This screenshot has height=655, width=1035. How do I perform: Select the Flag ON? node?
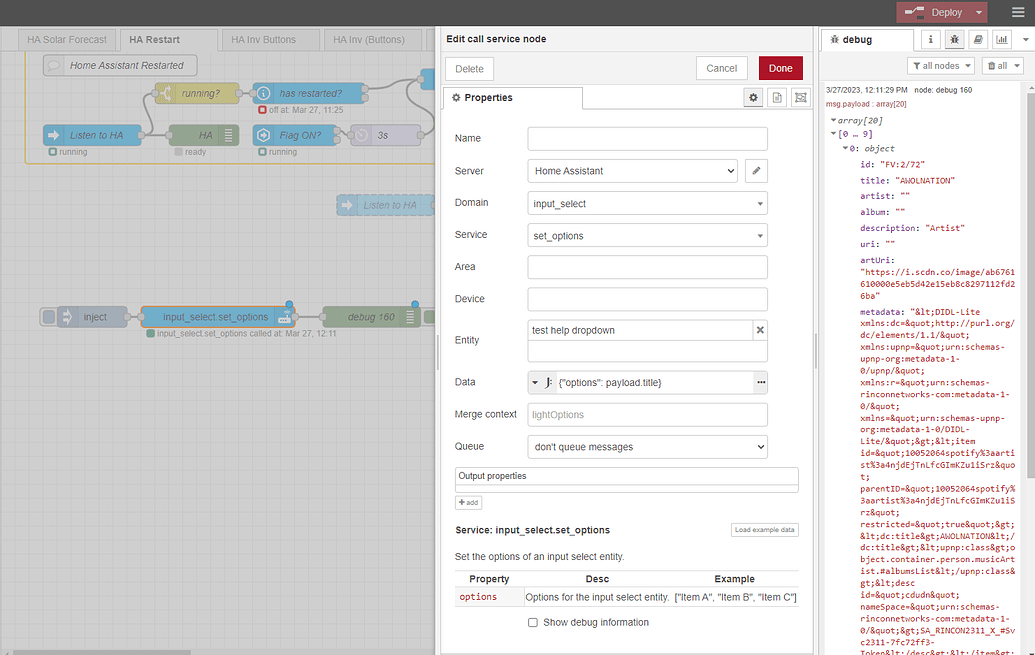pos(294,135)
